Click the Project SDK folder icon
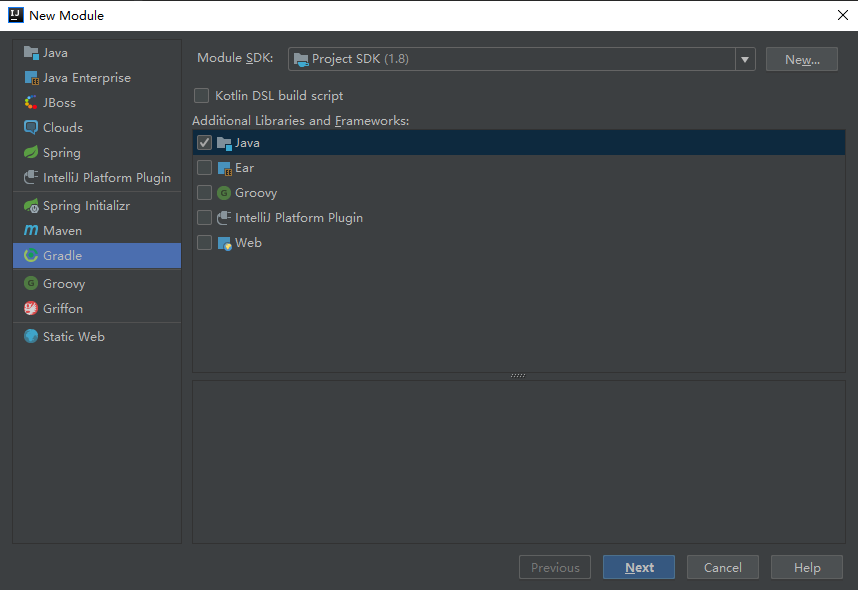858x590 pixels. click(x=301, y=59)
